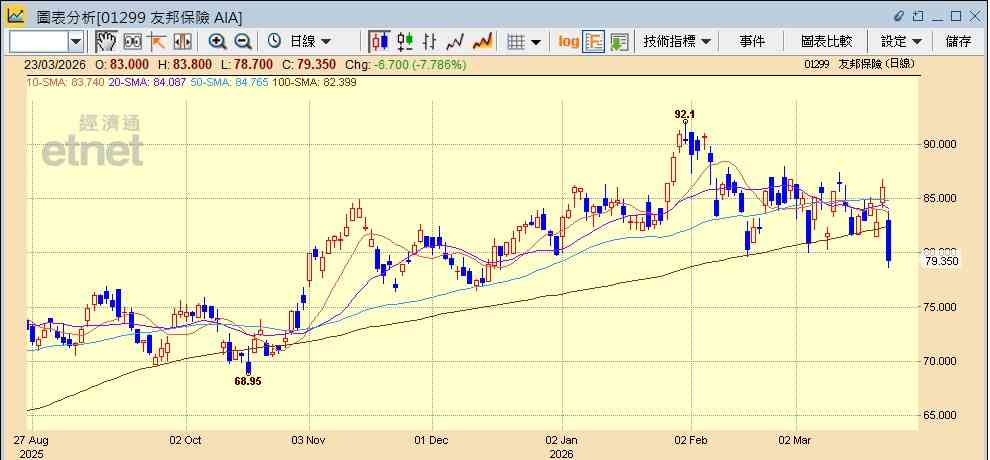Click the stock code input field

[39, 42]
